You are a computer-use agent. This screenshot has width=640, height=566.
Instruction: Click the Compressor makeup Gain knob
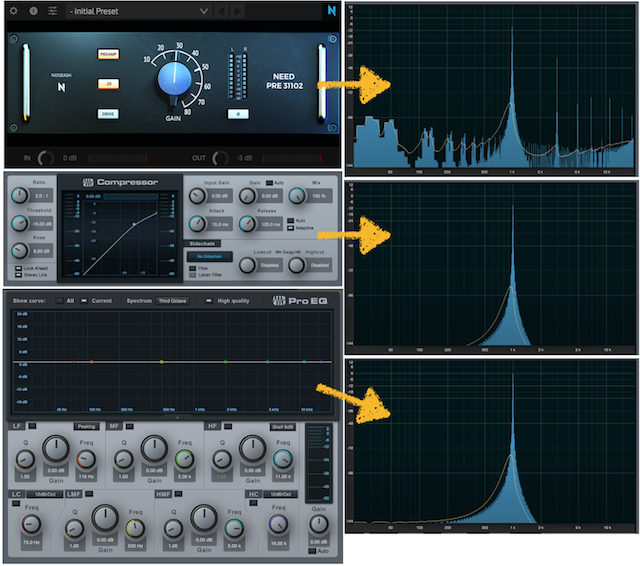(247, 196)
